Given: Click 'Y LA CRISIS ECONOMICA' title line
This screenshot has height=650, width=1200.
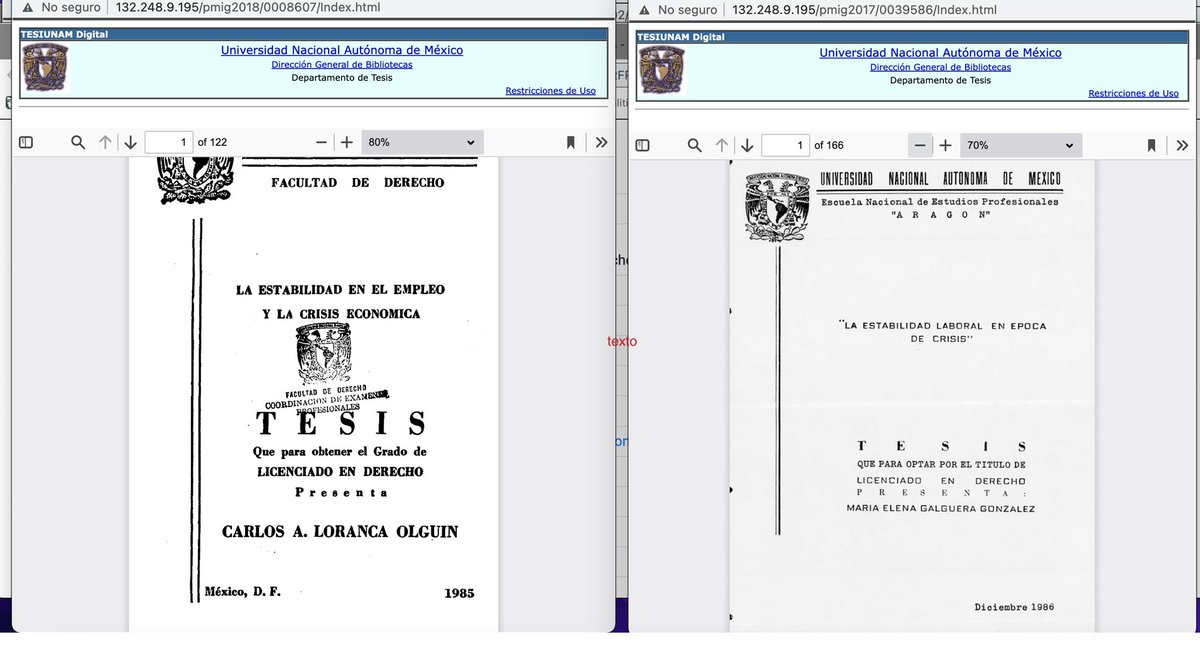Looking at the screenshot, I should pyautogui.click(x=341, y=314).
